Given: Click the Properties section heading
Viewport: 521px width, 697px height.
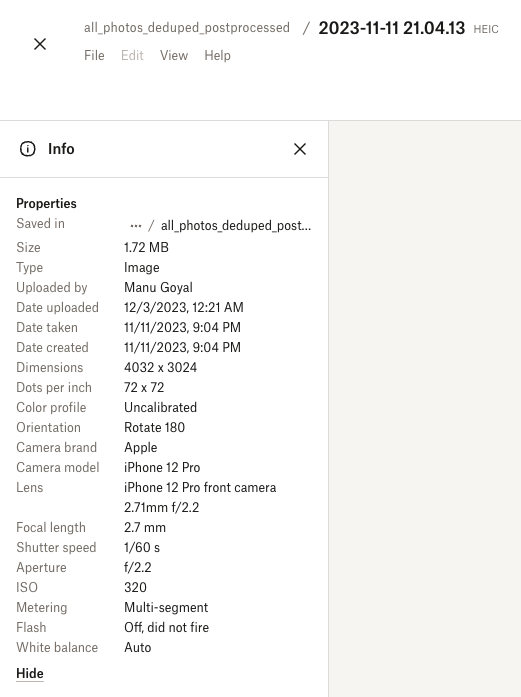Looking at the screenshot, I should pyautogui.click(x=46, y=203).
